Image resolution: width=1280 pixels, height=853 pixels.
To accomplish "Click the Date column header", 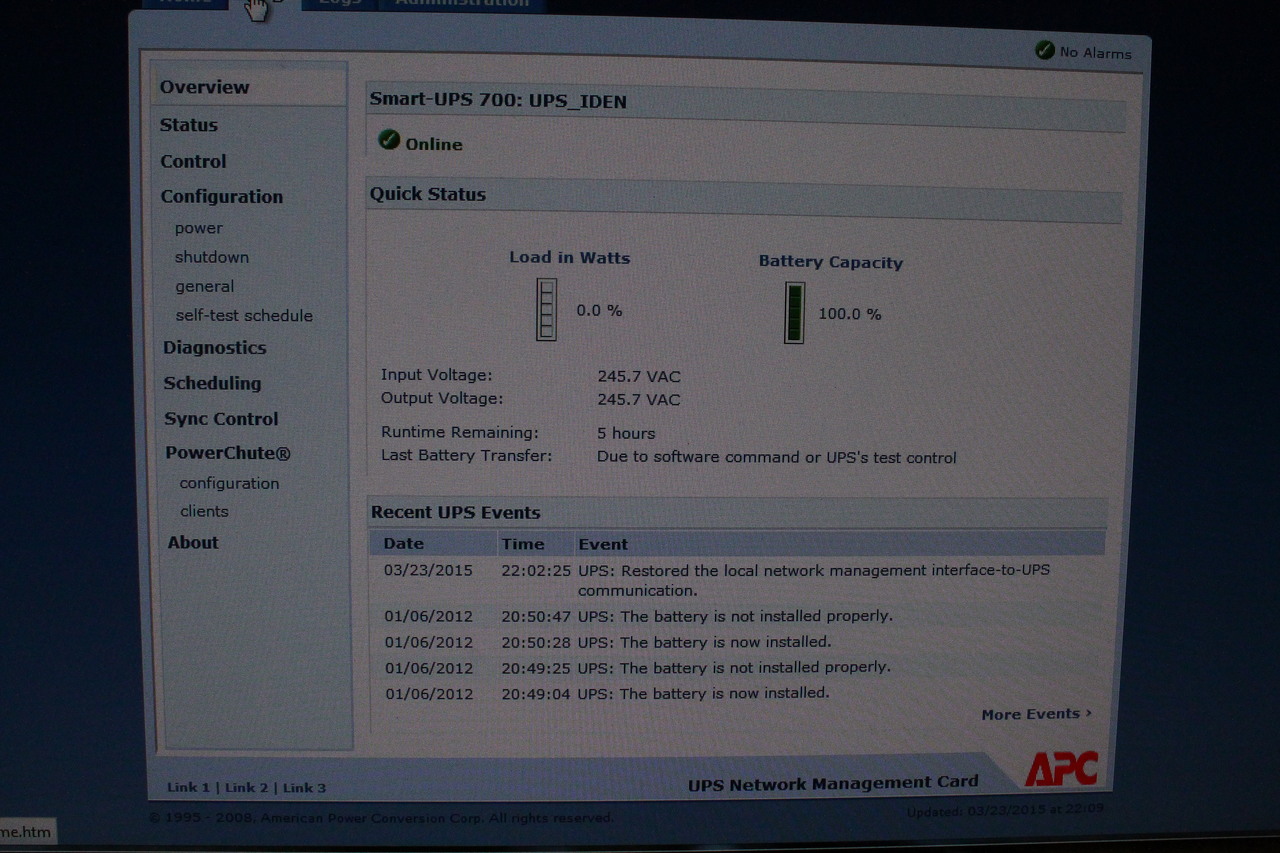I will (404, 544).
